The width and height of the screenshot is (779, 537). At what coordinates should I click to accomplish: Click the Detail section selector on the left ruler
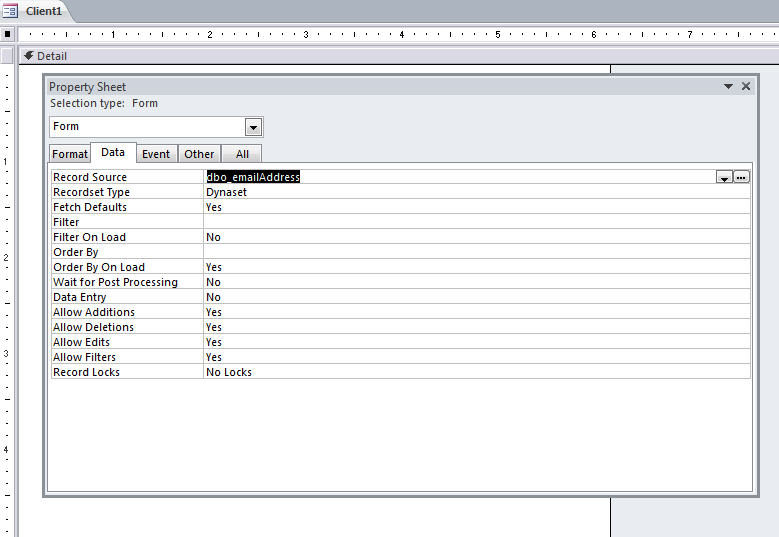pyautogui.click(x=7, y=56)
